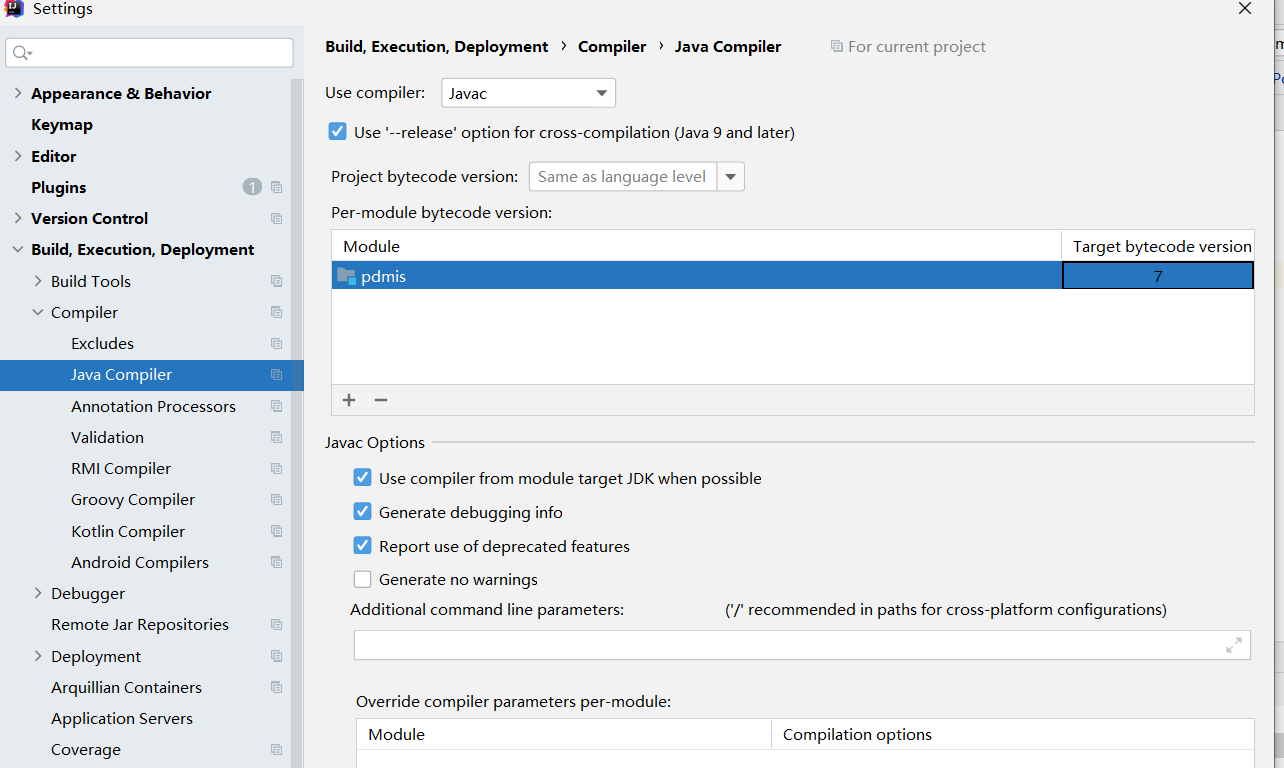Click the search magnifier icon in settings
Viewport: 1284px width, 768px height.
(x=22, y=53)
